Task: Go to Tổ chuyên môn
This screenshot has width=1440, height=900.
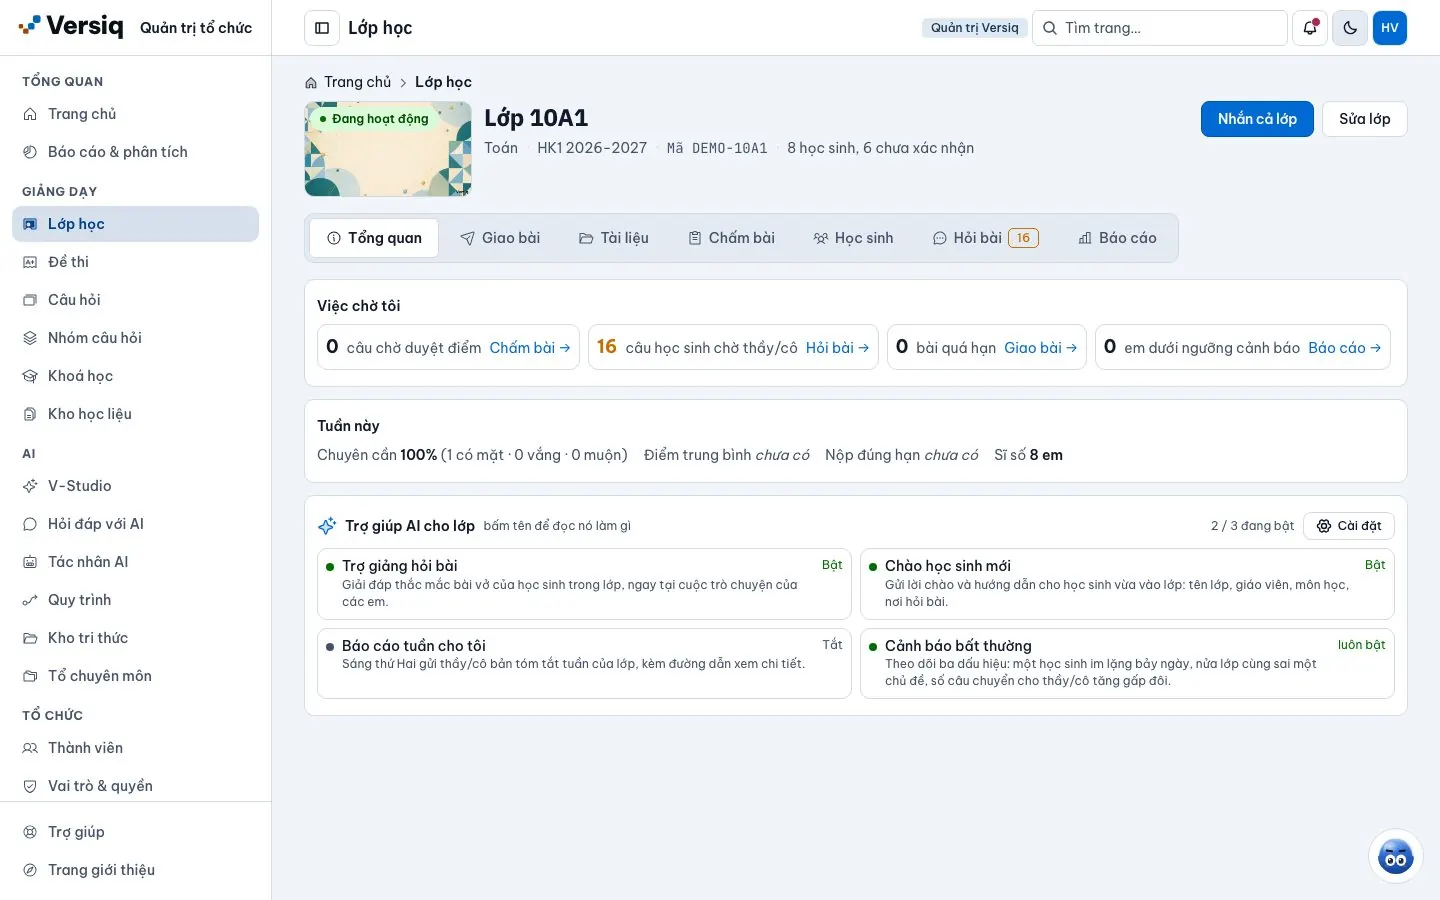Action: point(135,676)
